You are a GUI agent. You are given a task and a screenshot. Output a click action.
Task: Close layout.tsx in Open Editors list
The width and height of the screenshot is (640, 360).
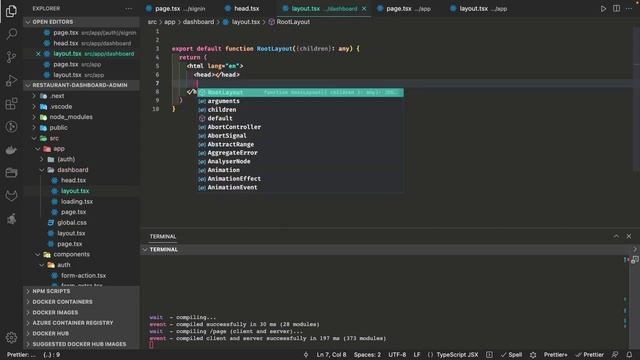click(38, 54)
